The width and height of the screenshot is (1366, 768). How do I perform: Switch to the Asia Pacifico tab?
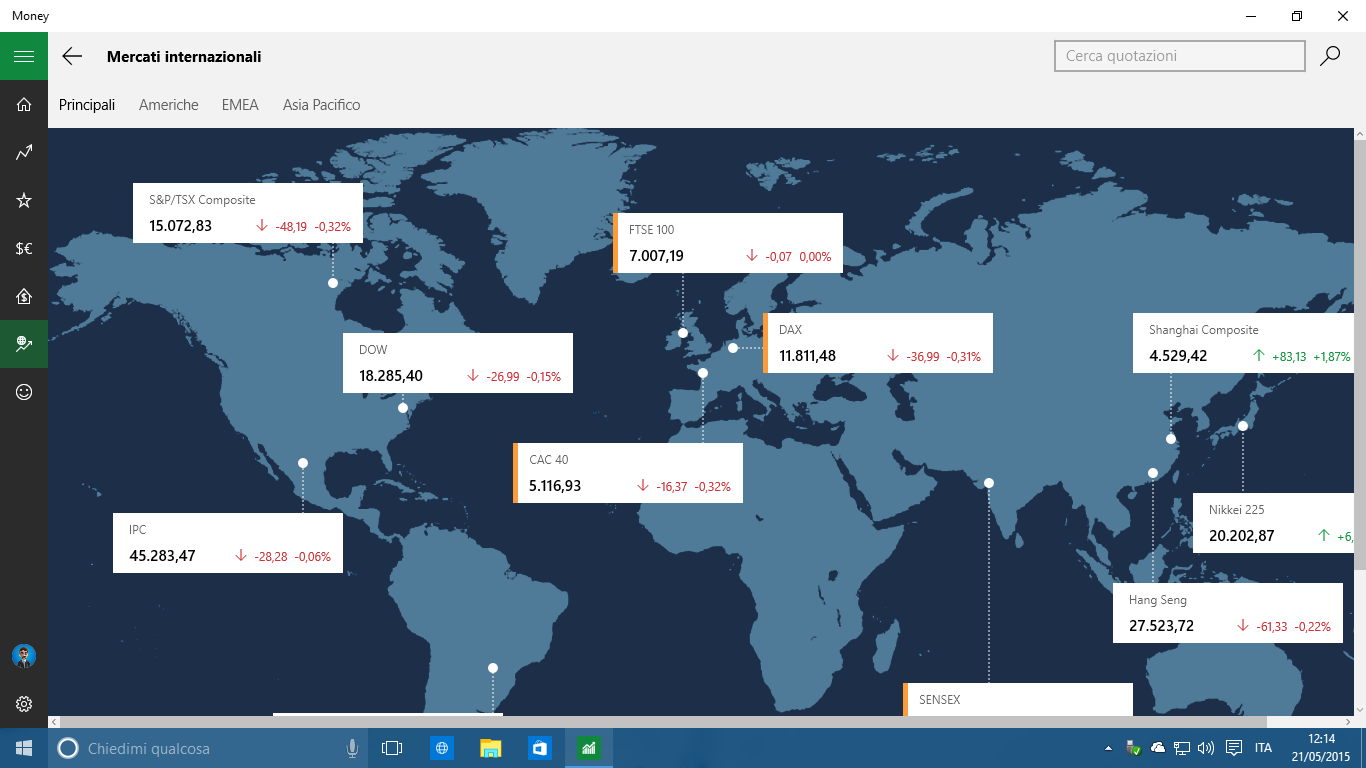tap(322, 105)
